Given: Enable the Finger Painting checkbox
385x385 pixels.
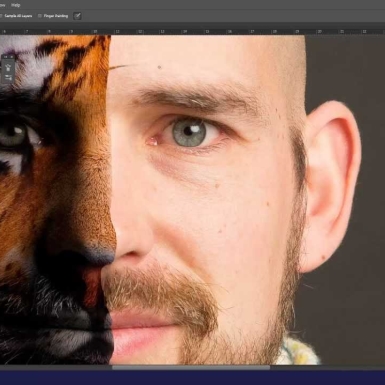Looking at the screenshot, I should coord(40,16).
